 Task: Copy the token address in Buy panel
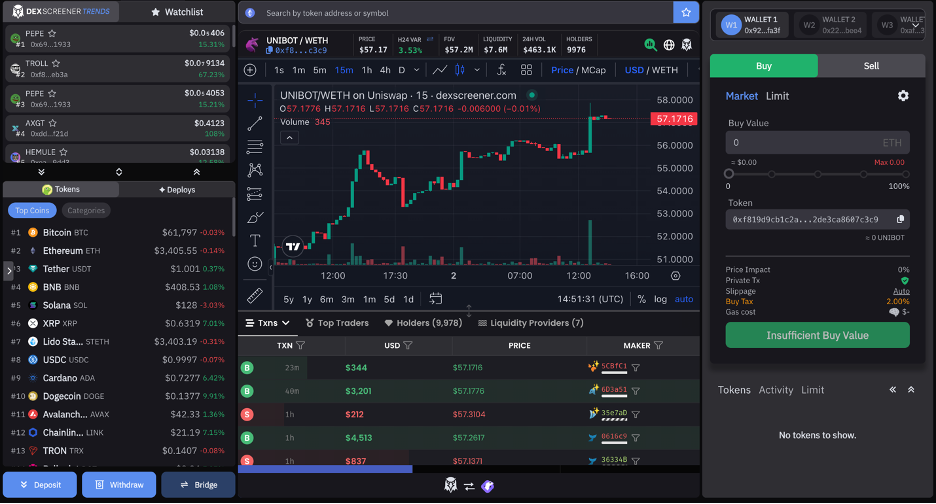click(900, 219)
